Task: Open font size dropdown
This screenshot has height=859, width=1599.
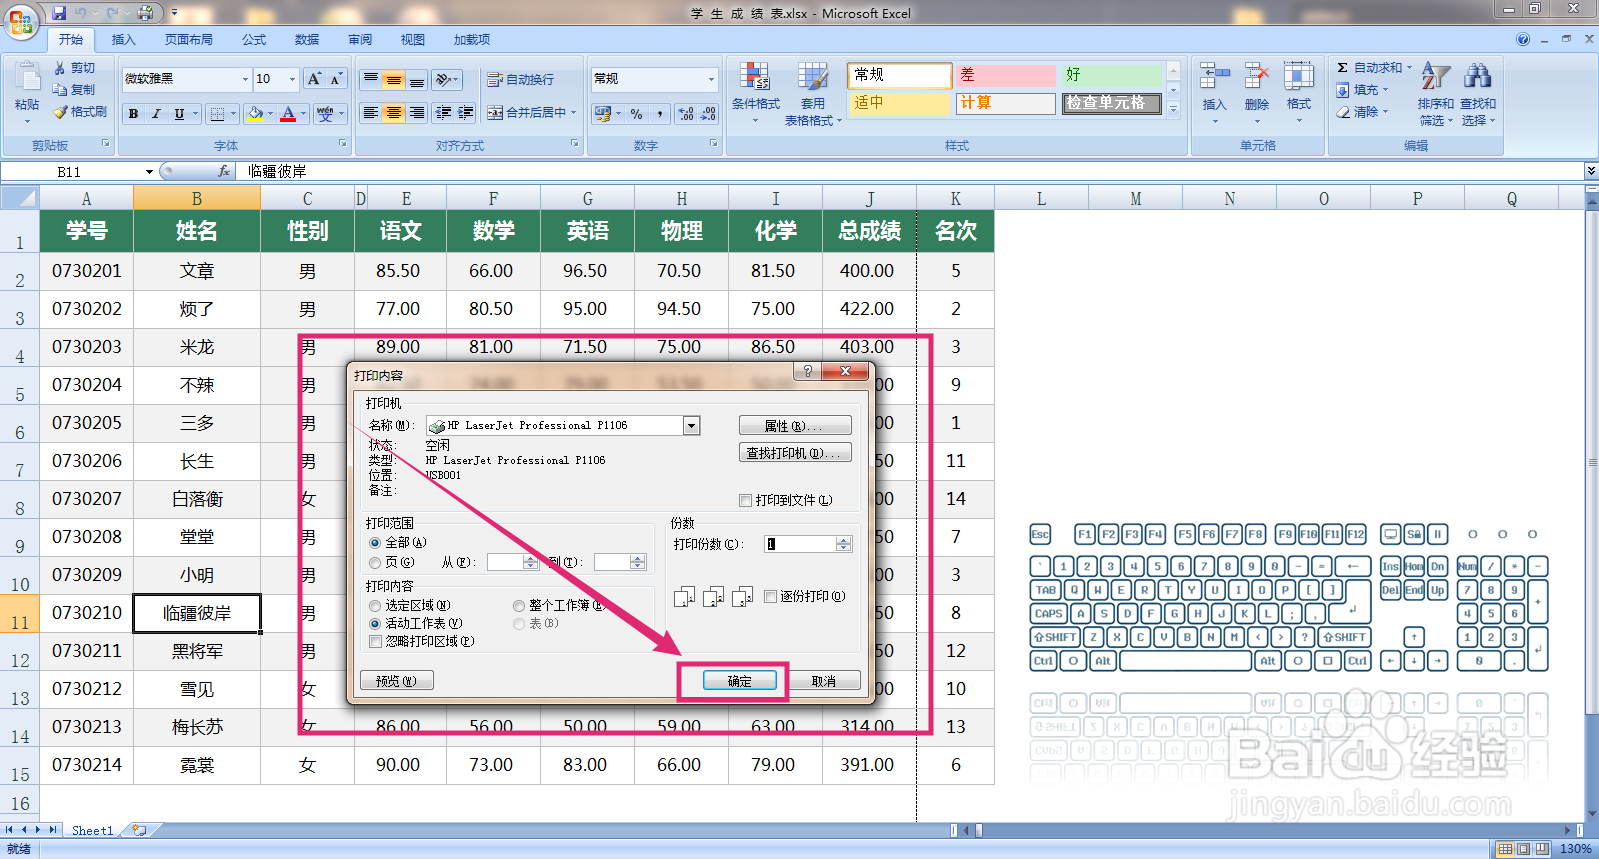Action: click(292, 79)
